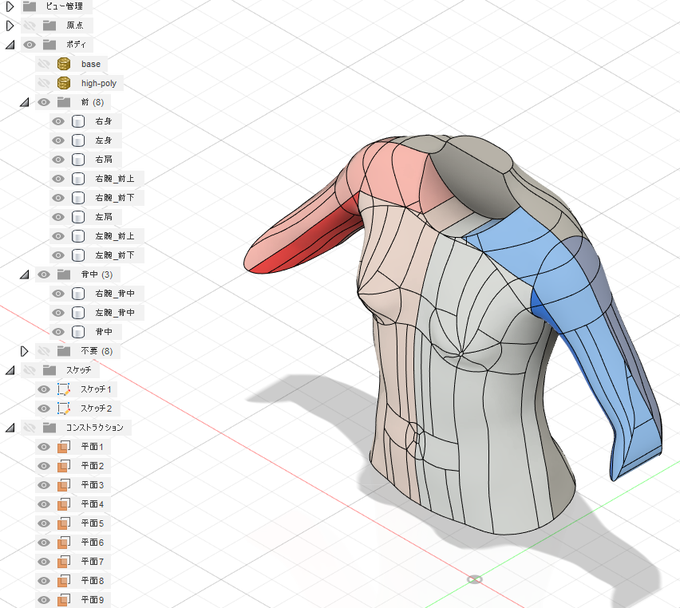
Task: Hide the 前 (8) group
Action: (44, 102)
